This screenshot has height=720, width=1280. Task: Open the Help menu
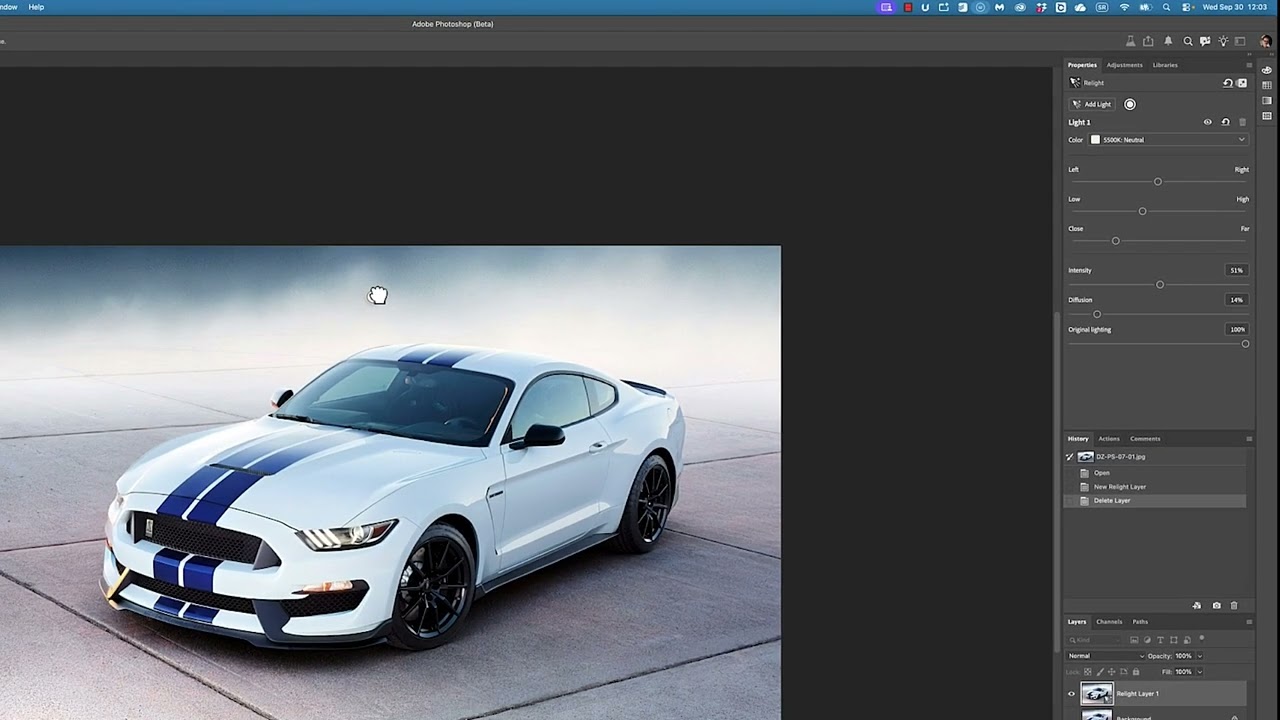click(36, 7)
